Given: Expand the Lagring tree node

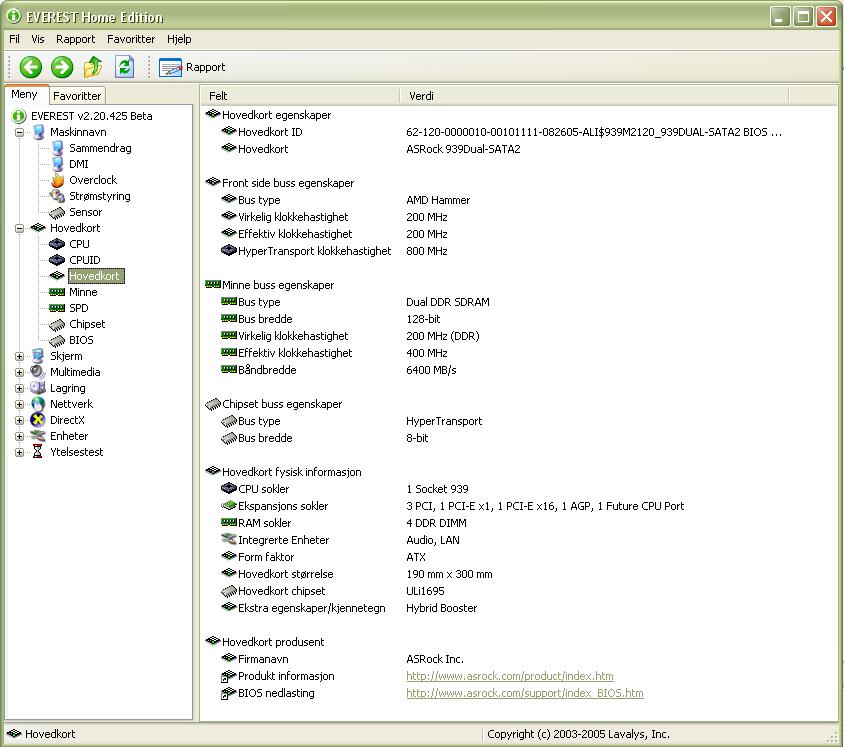Looking at the screenshot, I should click(19, 389).
